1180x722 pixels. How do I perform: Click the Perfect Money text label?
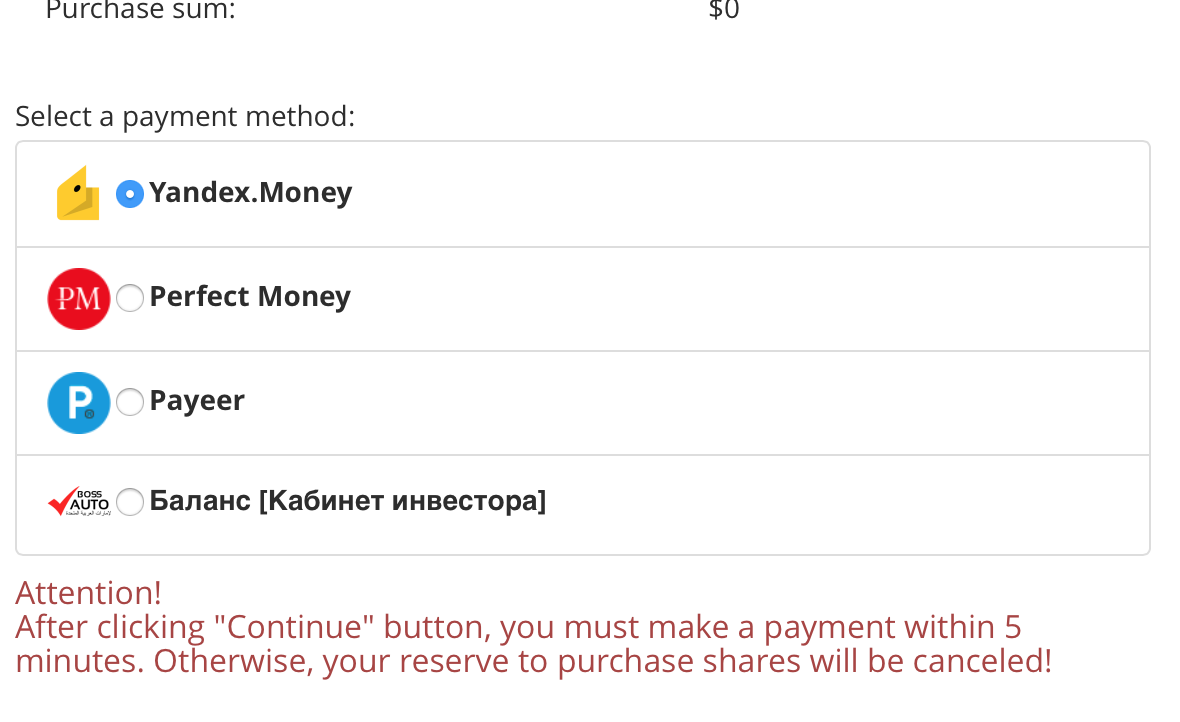pos(250,297)
